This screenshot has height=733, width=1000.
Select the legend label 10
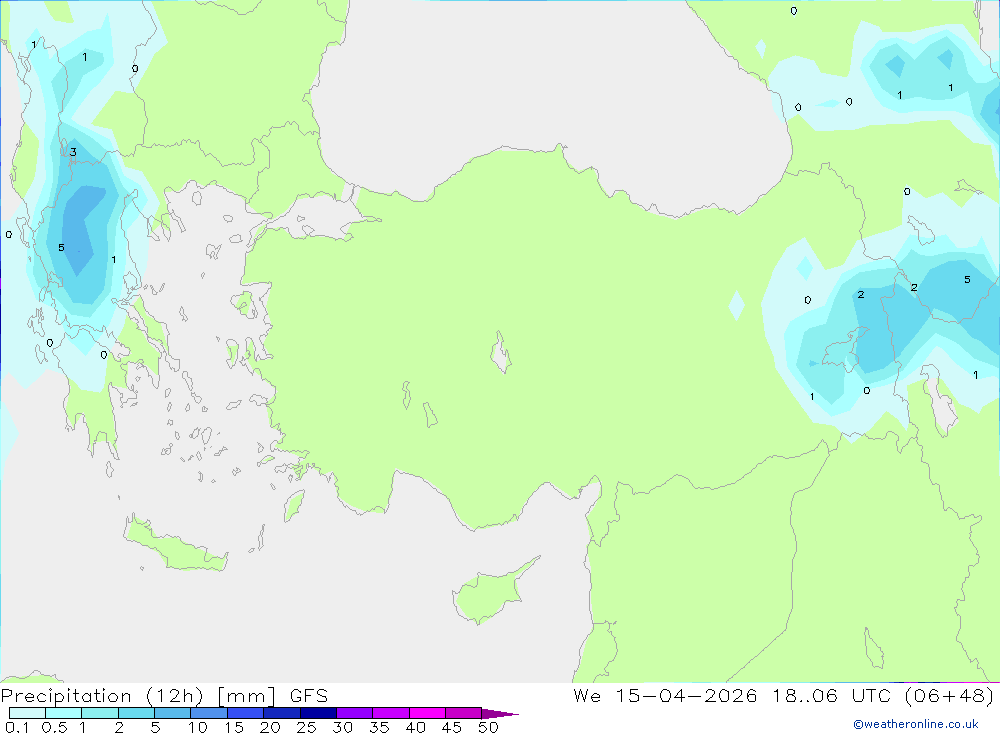pos(198,727)
